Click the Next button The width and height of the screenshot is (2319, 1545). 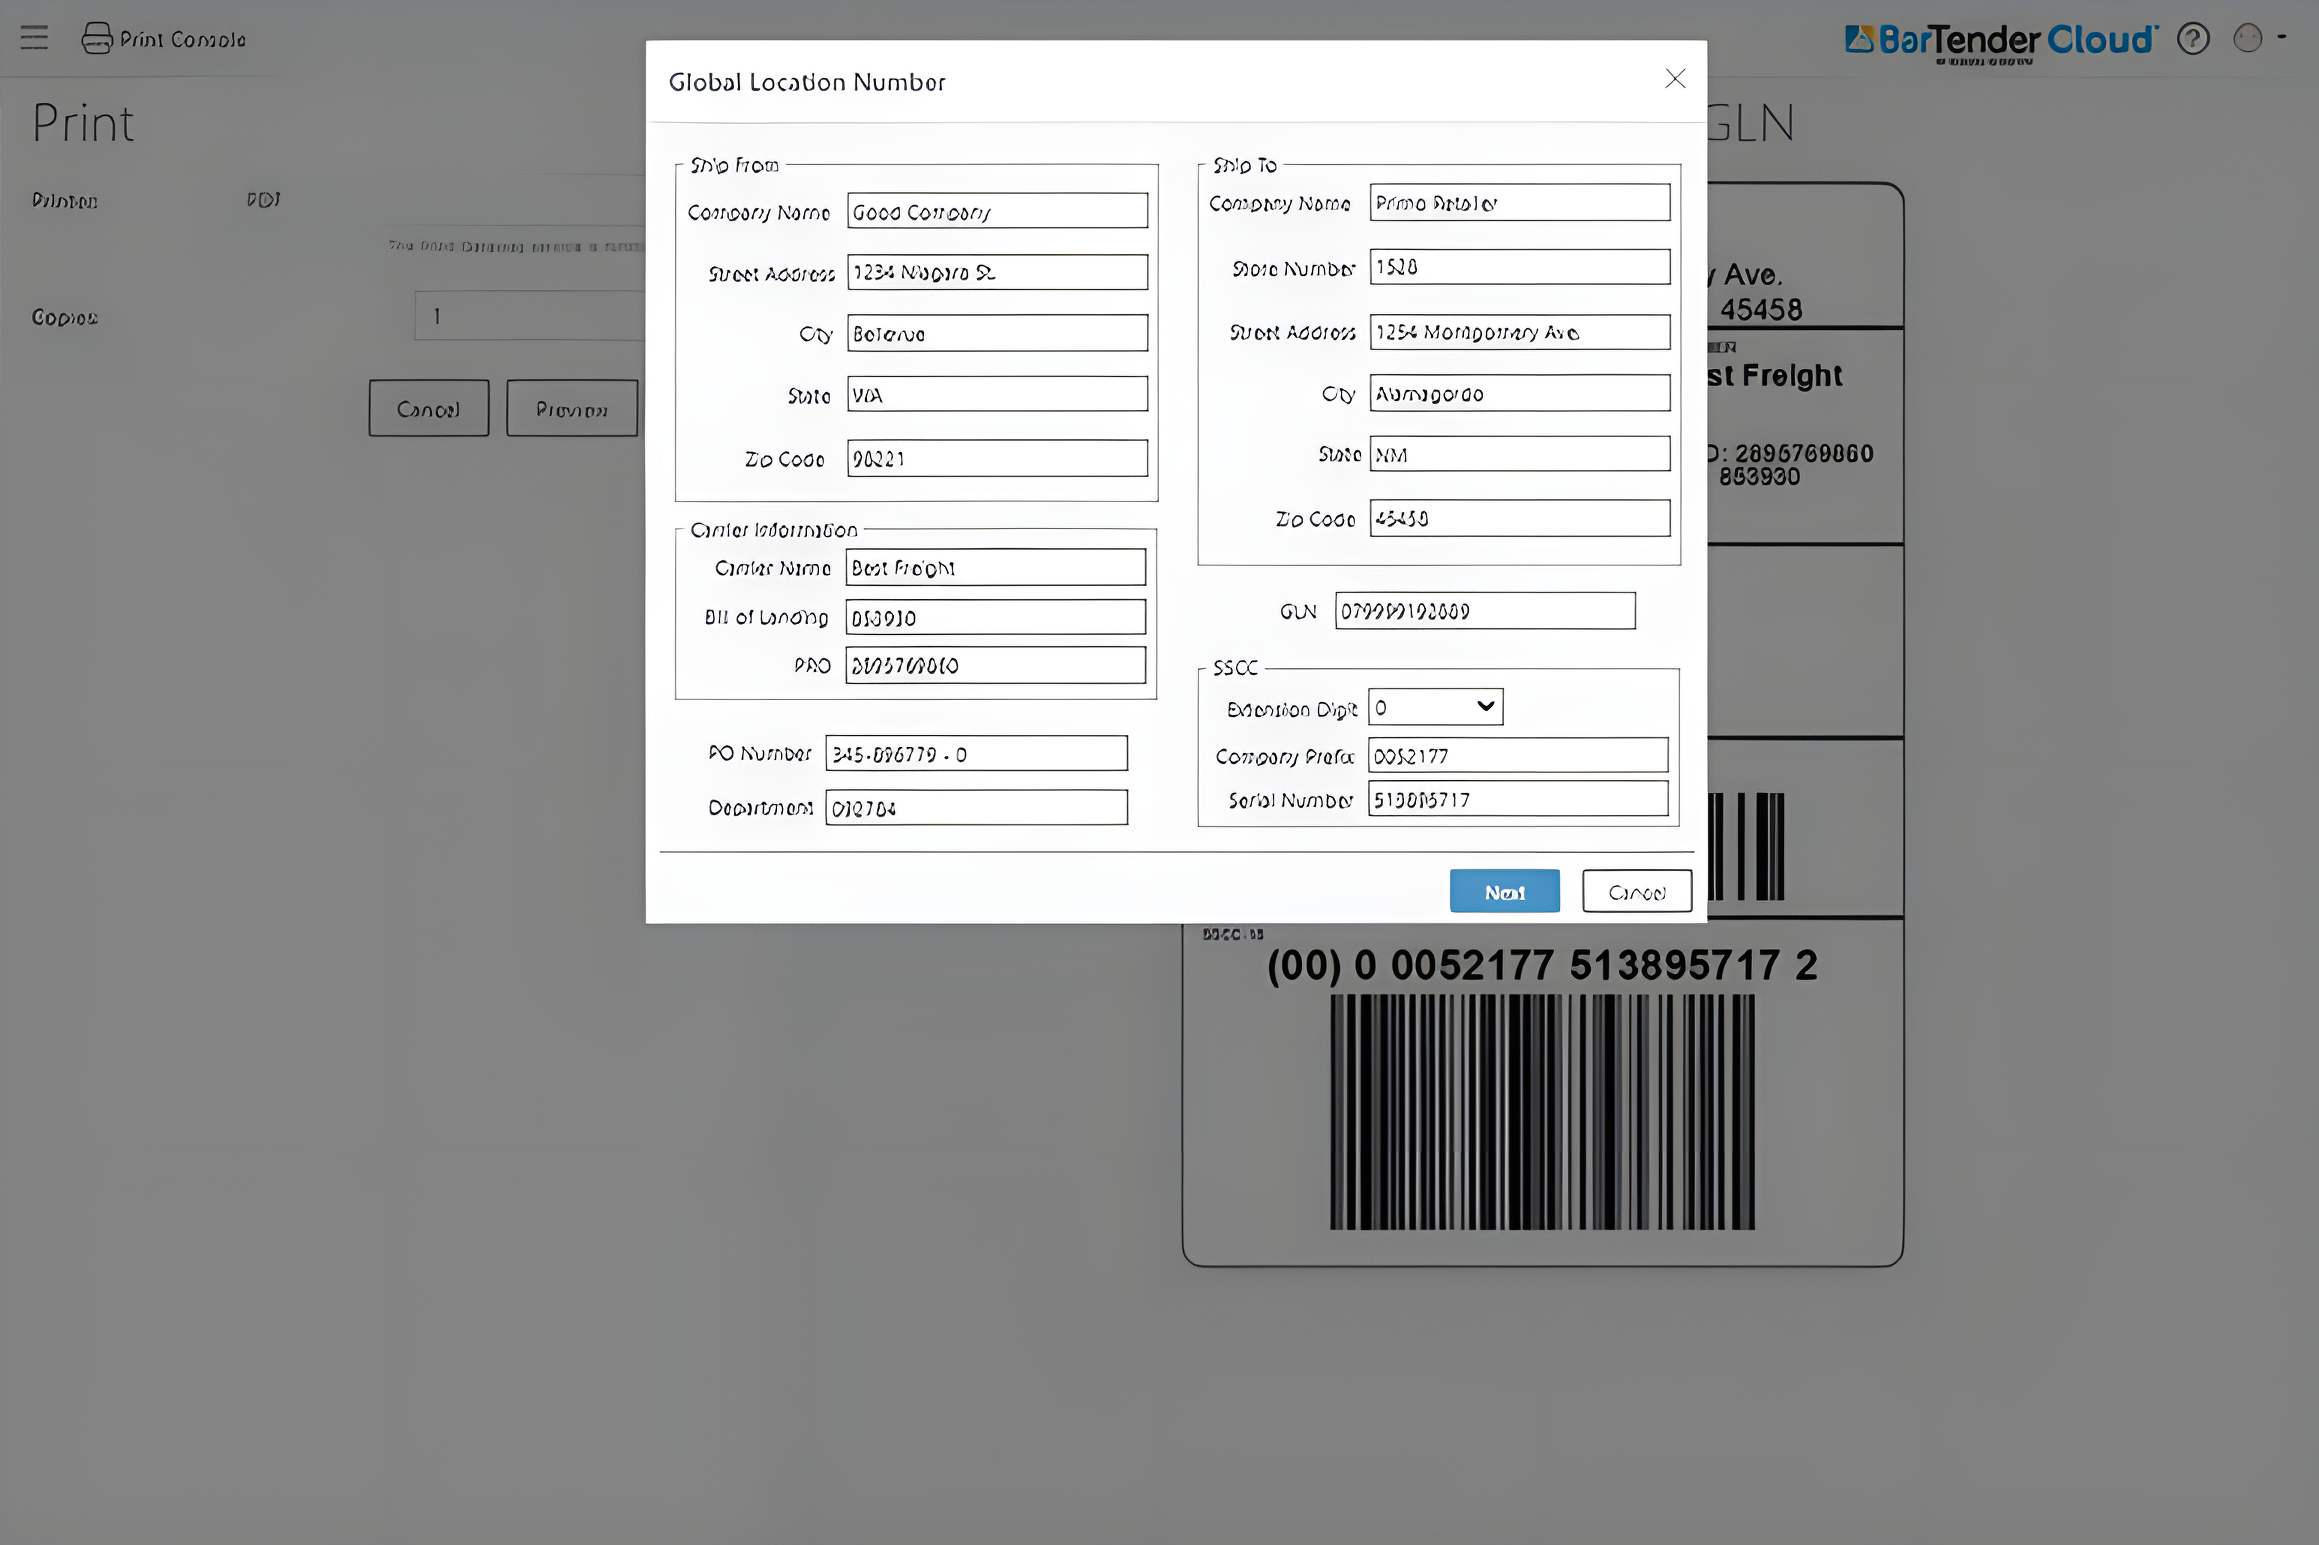[x=1504, y=890]
